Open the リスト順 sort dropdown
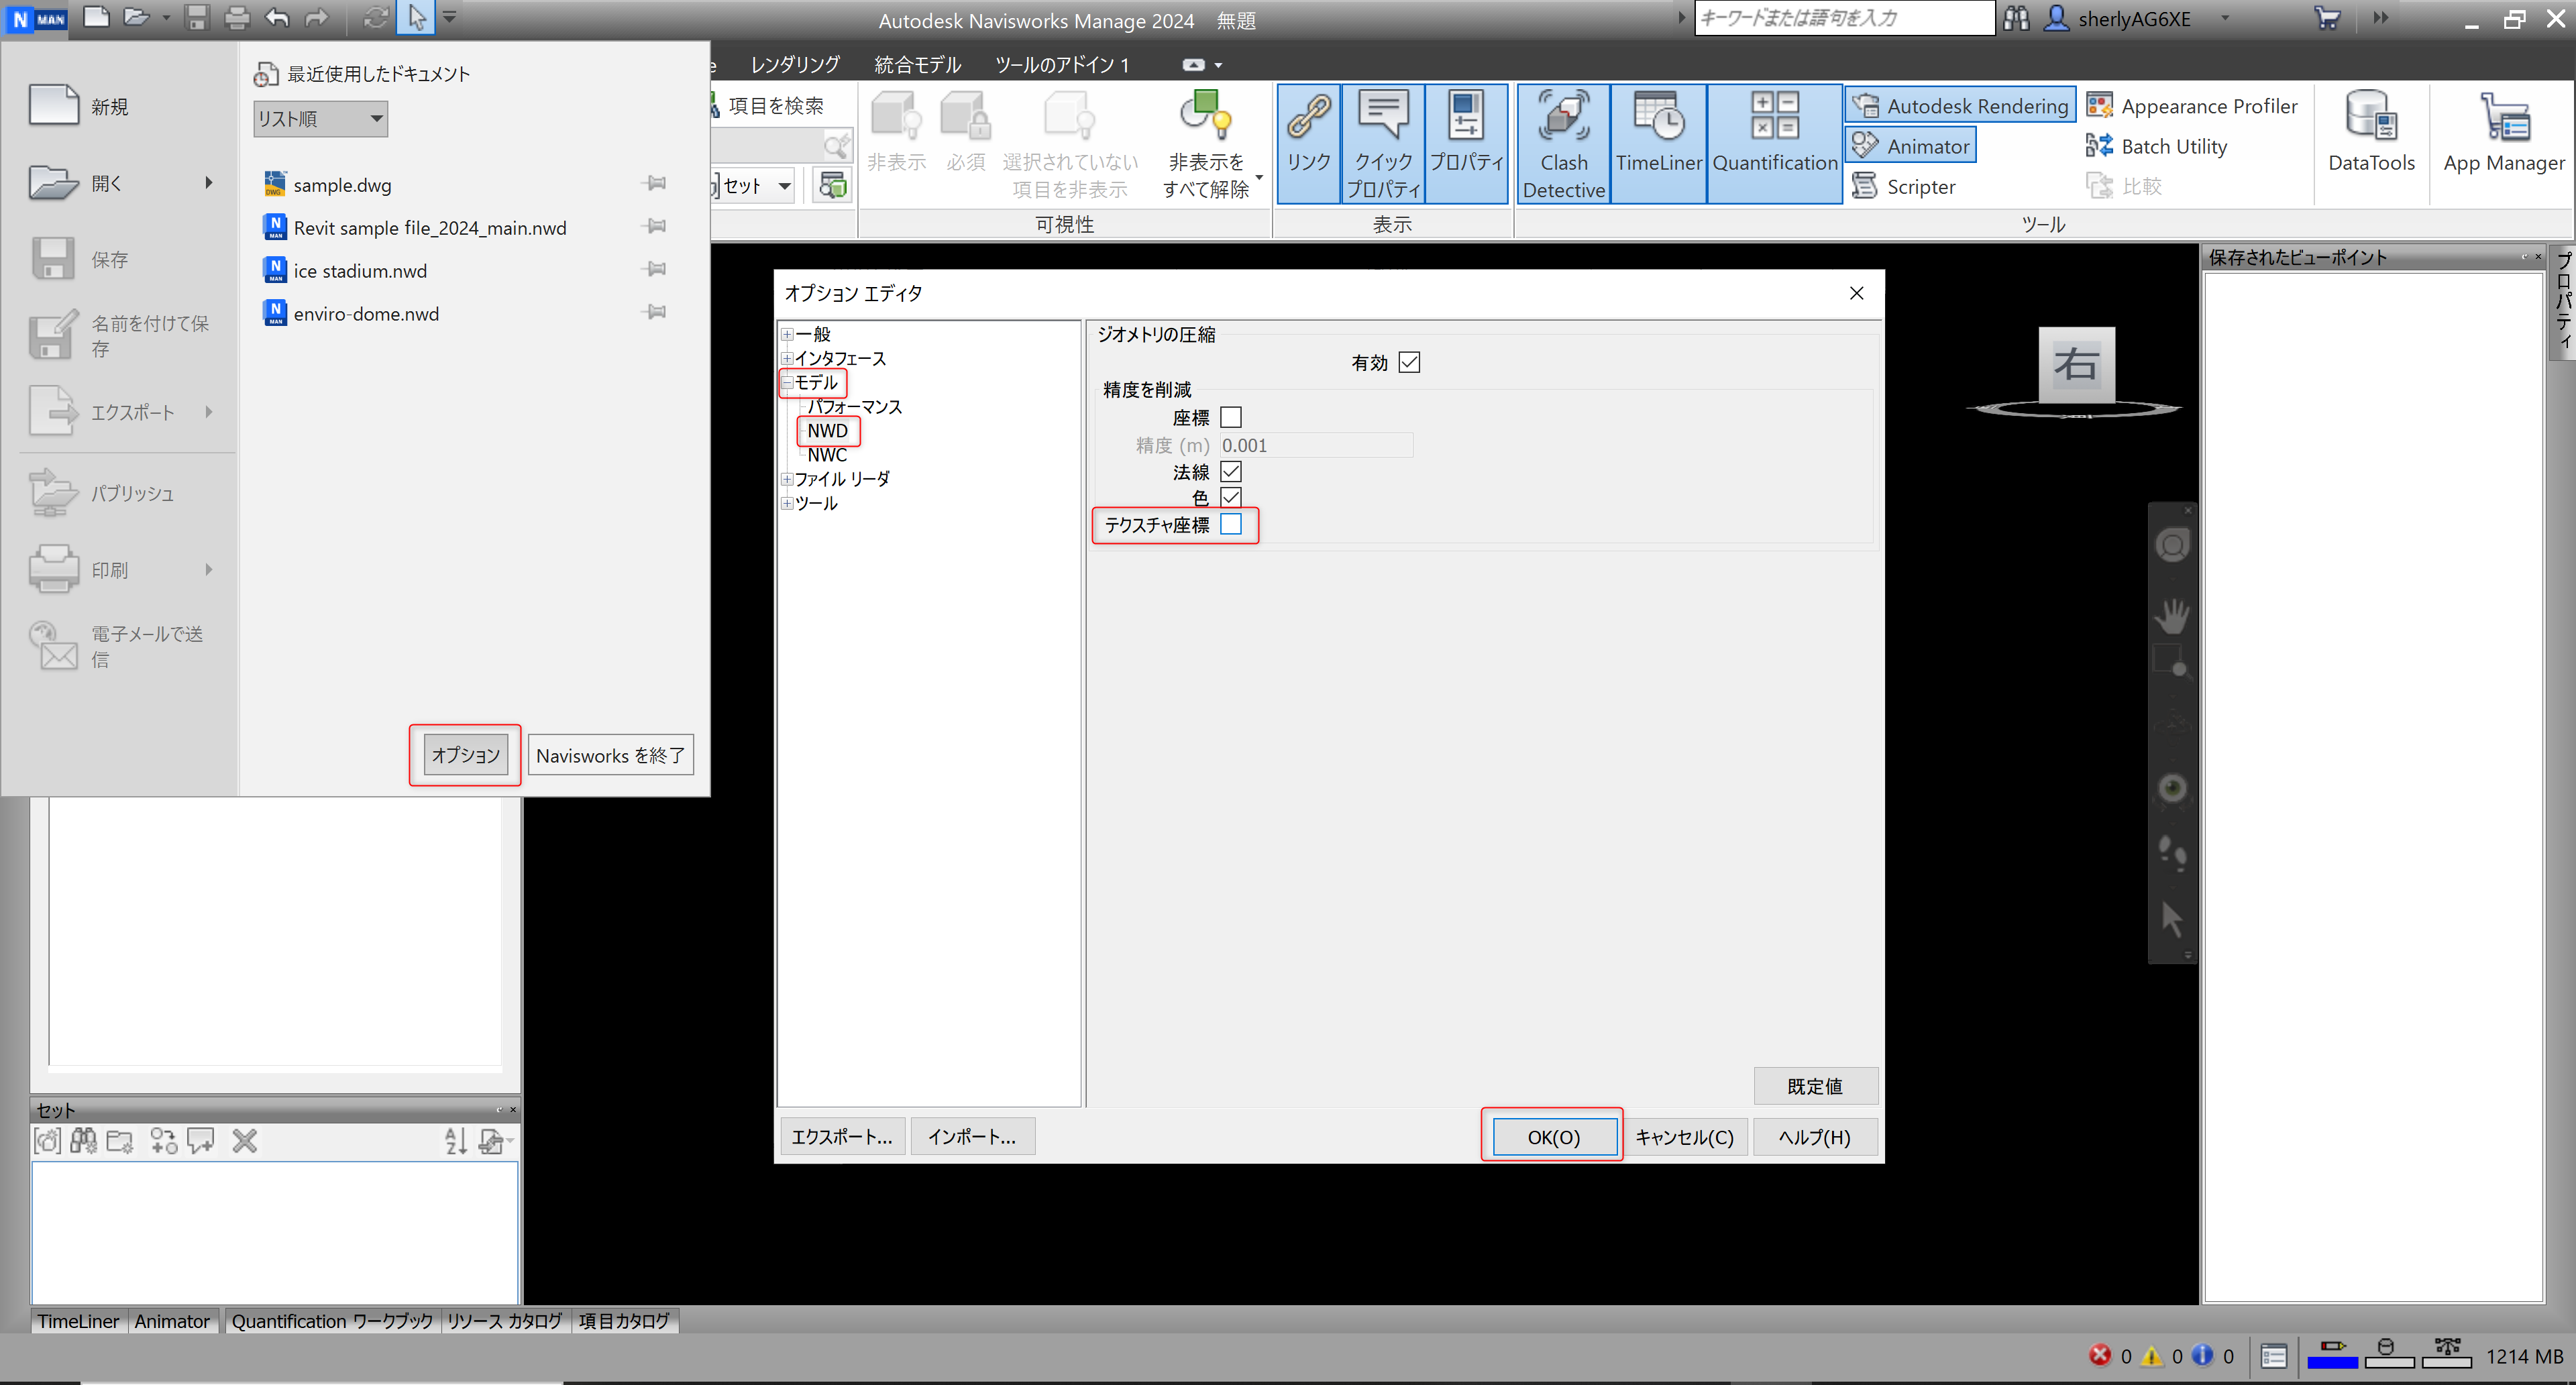The width and height of the screenshot is (2576, 1385). click(x=320, y=119)
